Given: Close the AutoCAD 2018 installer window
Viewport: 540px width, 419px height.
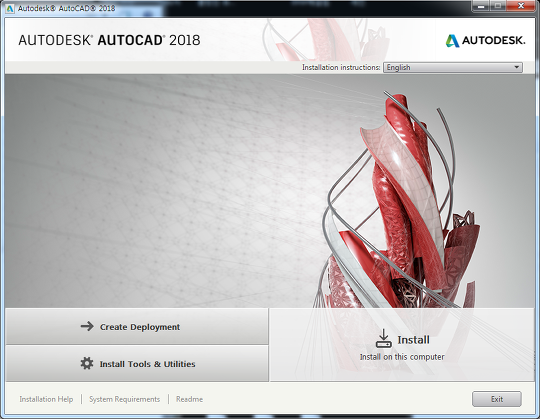Looking at the screenshot, I should [521, 6].
